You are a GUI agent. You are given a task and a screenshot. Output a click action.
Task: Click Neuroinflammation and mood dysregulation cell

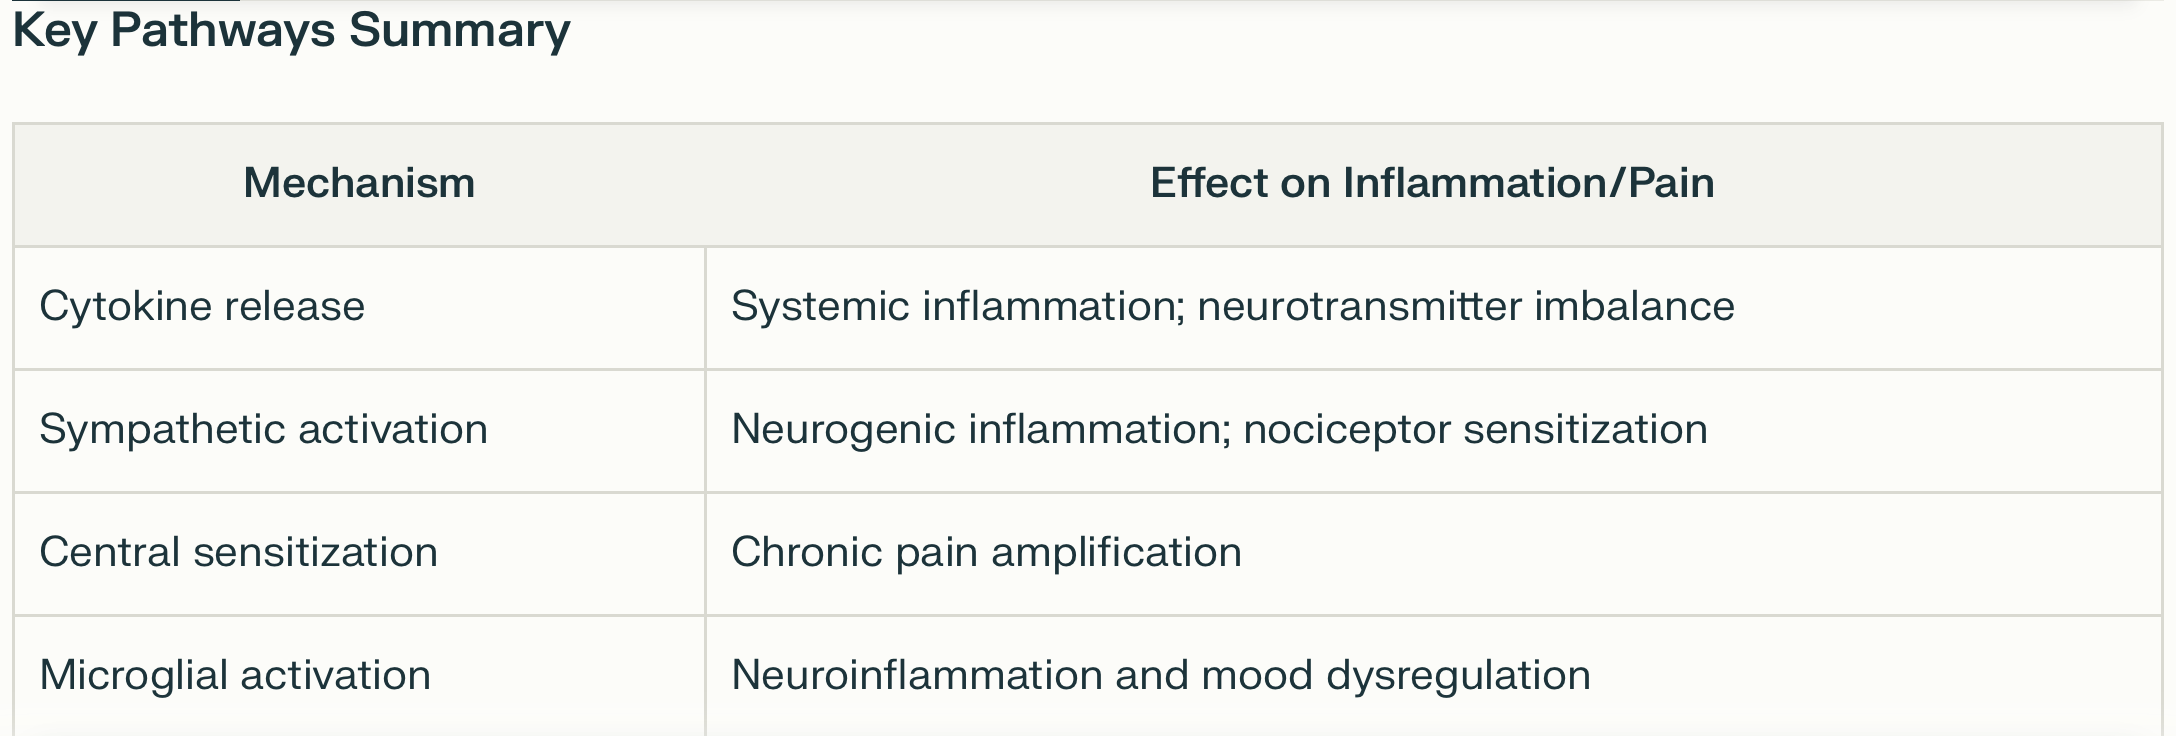[x=1433, y=677]
